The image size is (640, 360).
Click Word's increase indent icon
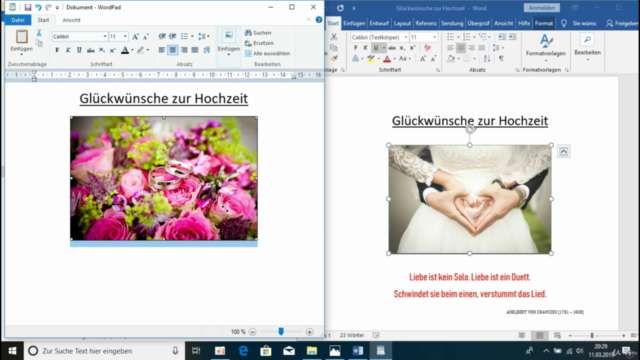tap(512, 37)
